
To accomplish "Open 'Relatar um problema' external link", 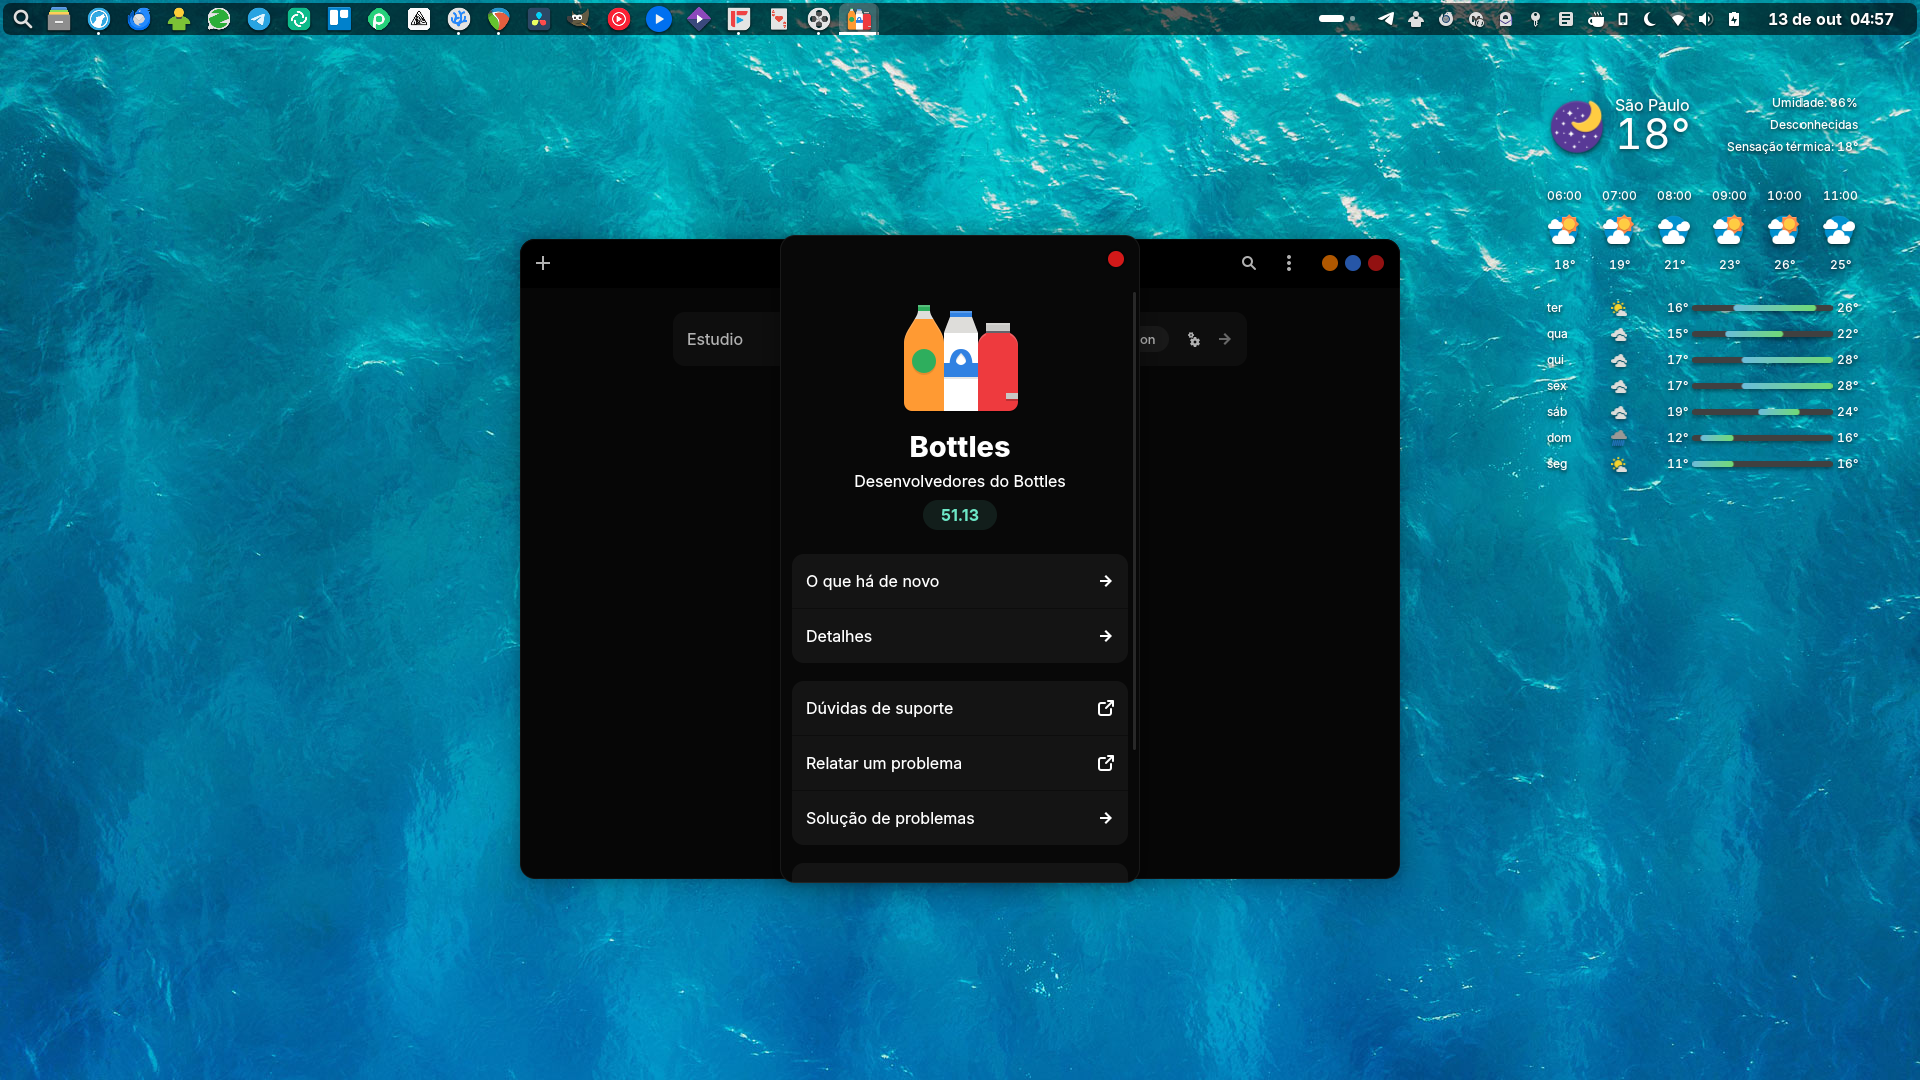I will (959, 763).
